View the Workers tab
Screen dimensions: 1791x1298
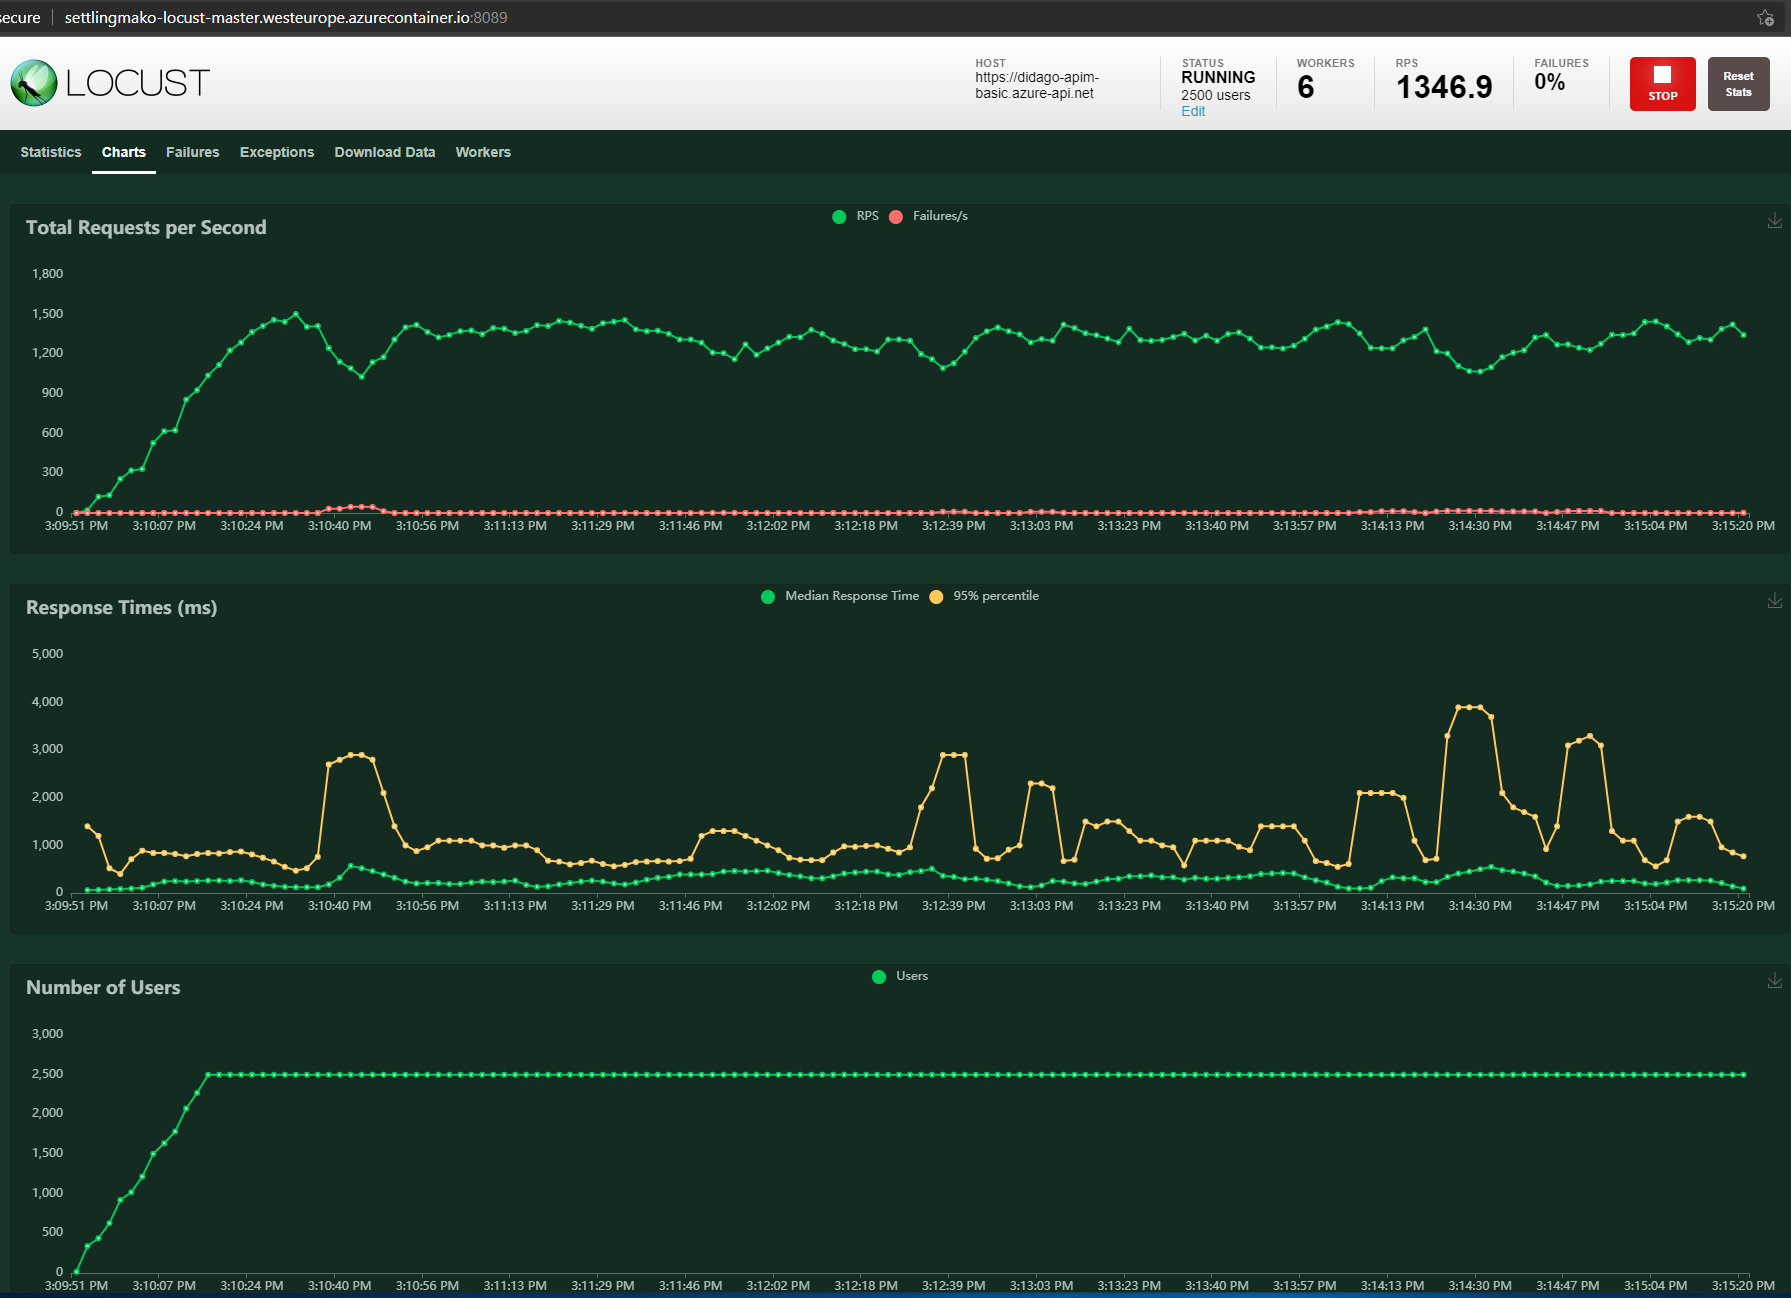[483, 152]
